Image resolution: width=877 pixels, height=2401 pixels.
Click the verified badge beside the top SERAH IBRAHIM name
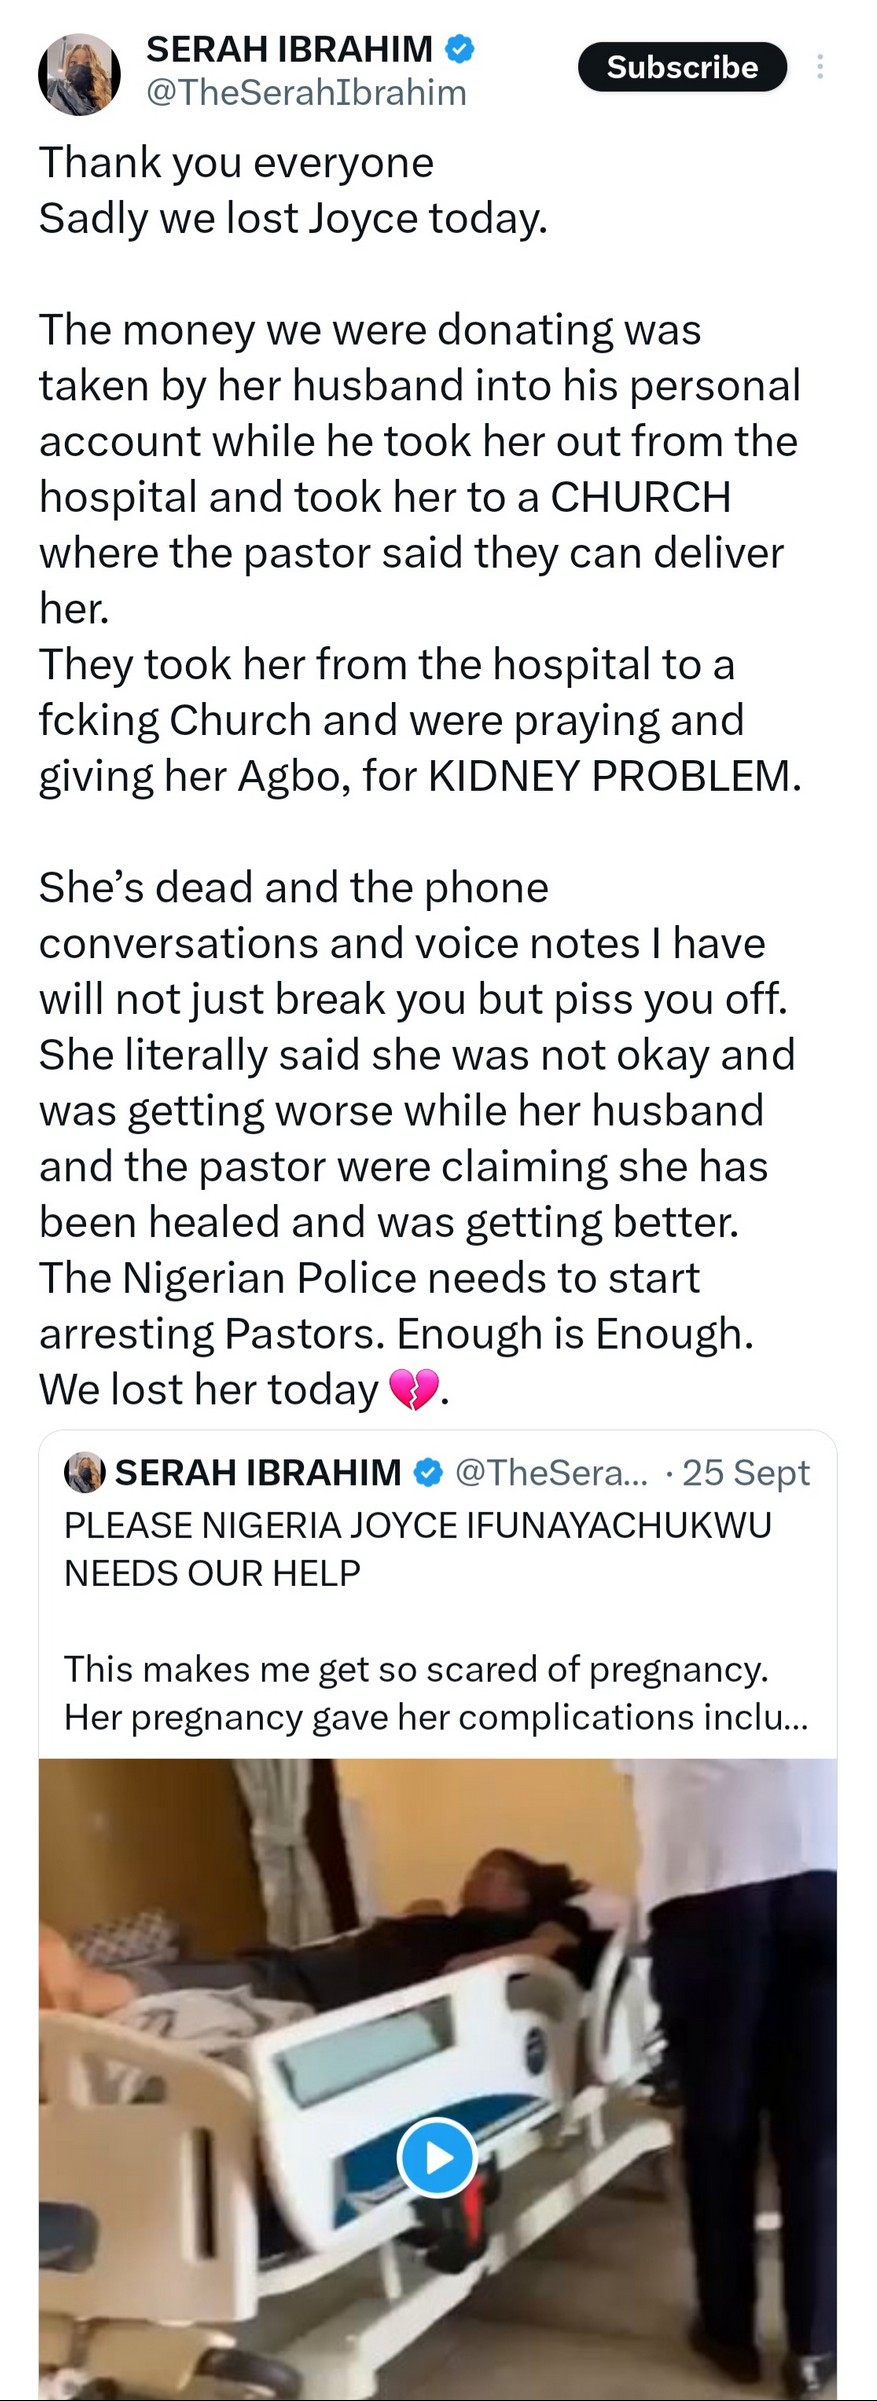click(459, 48)
